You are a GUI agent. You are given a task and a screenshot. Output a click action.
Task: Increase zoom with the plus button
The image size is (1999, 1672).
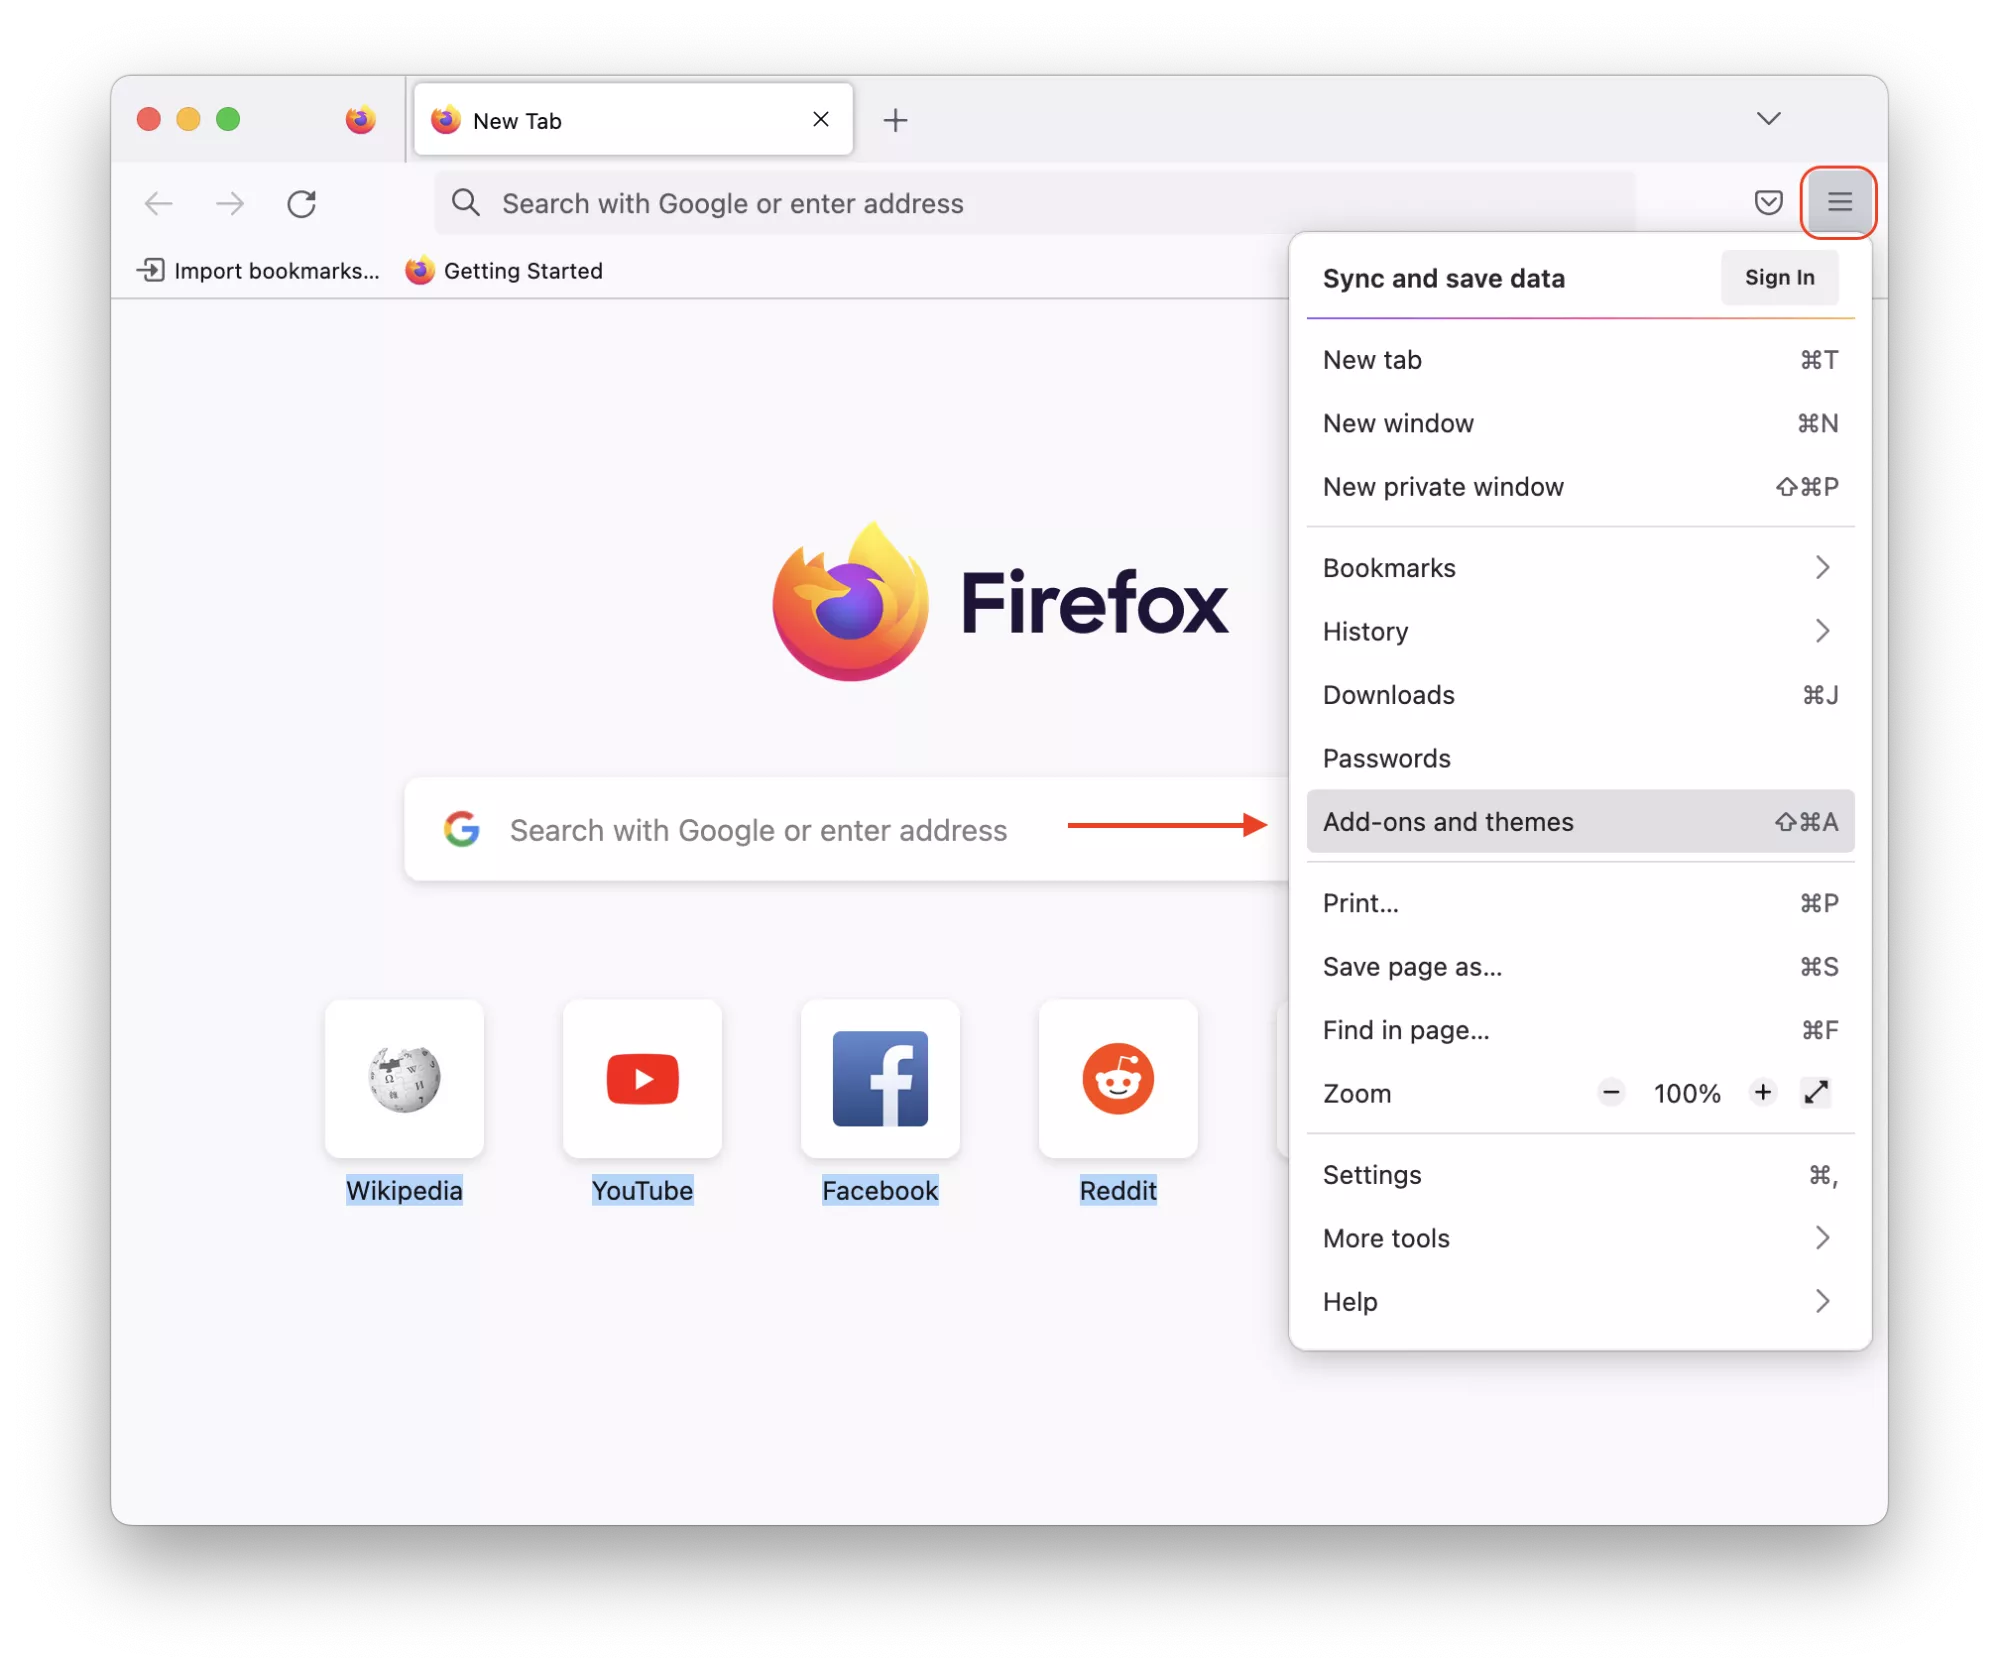[1762, 1093]
